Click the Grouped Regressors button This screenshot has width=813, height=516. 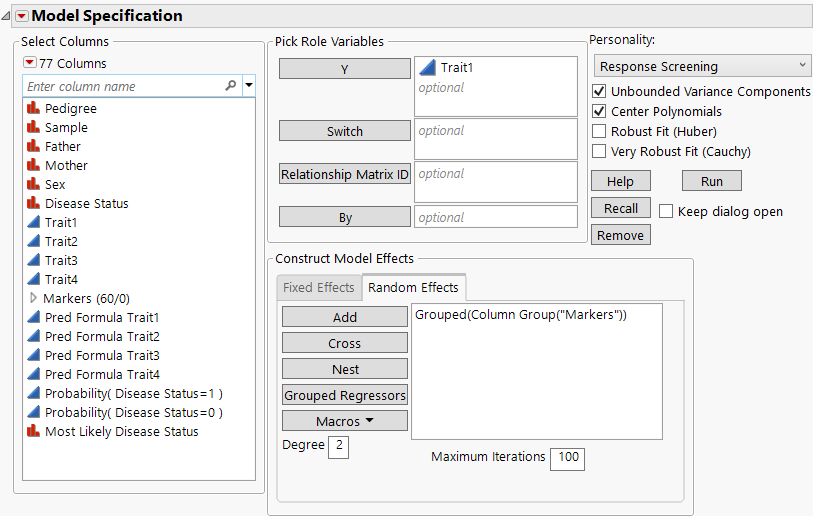click(344, 395)
